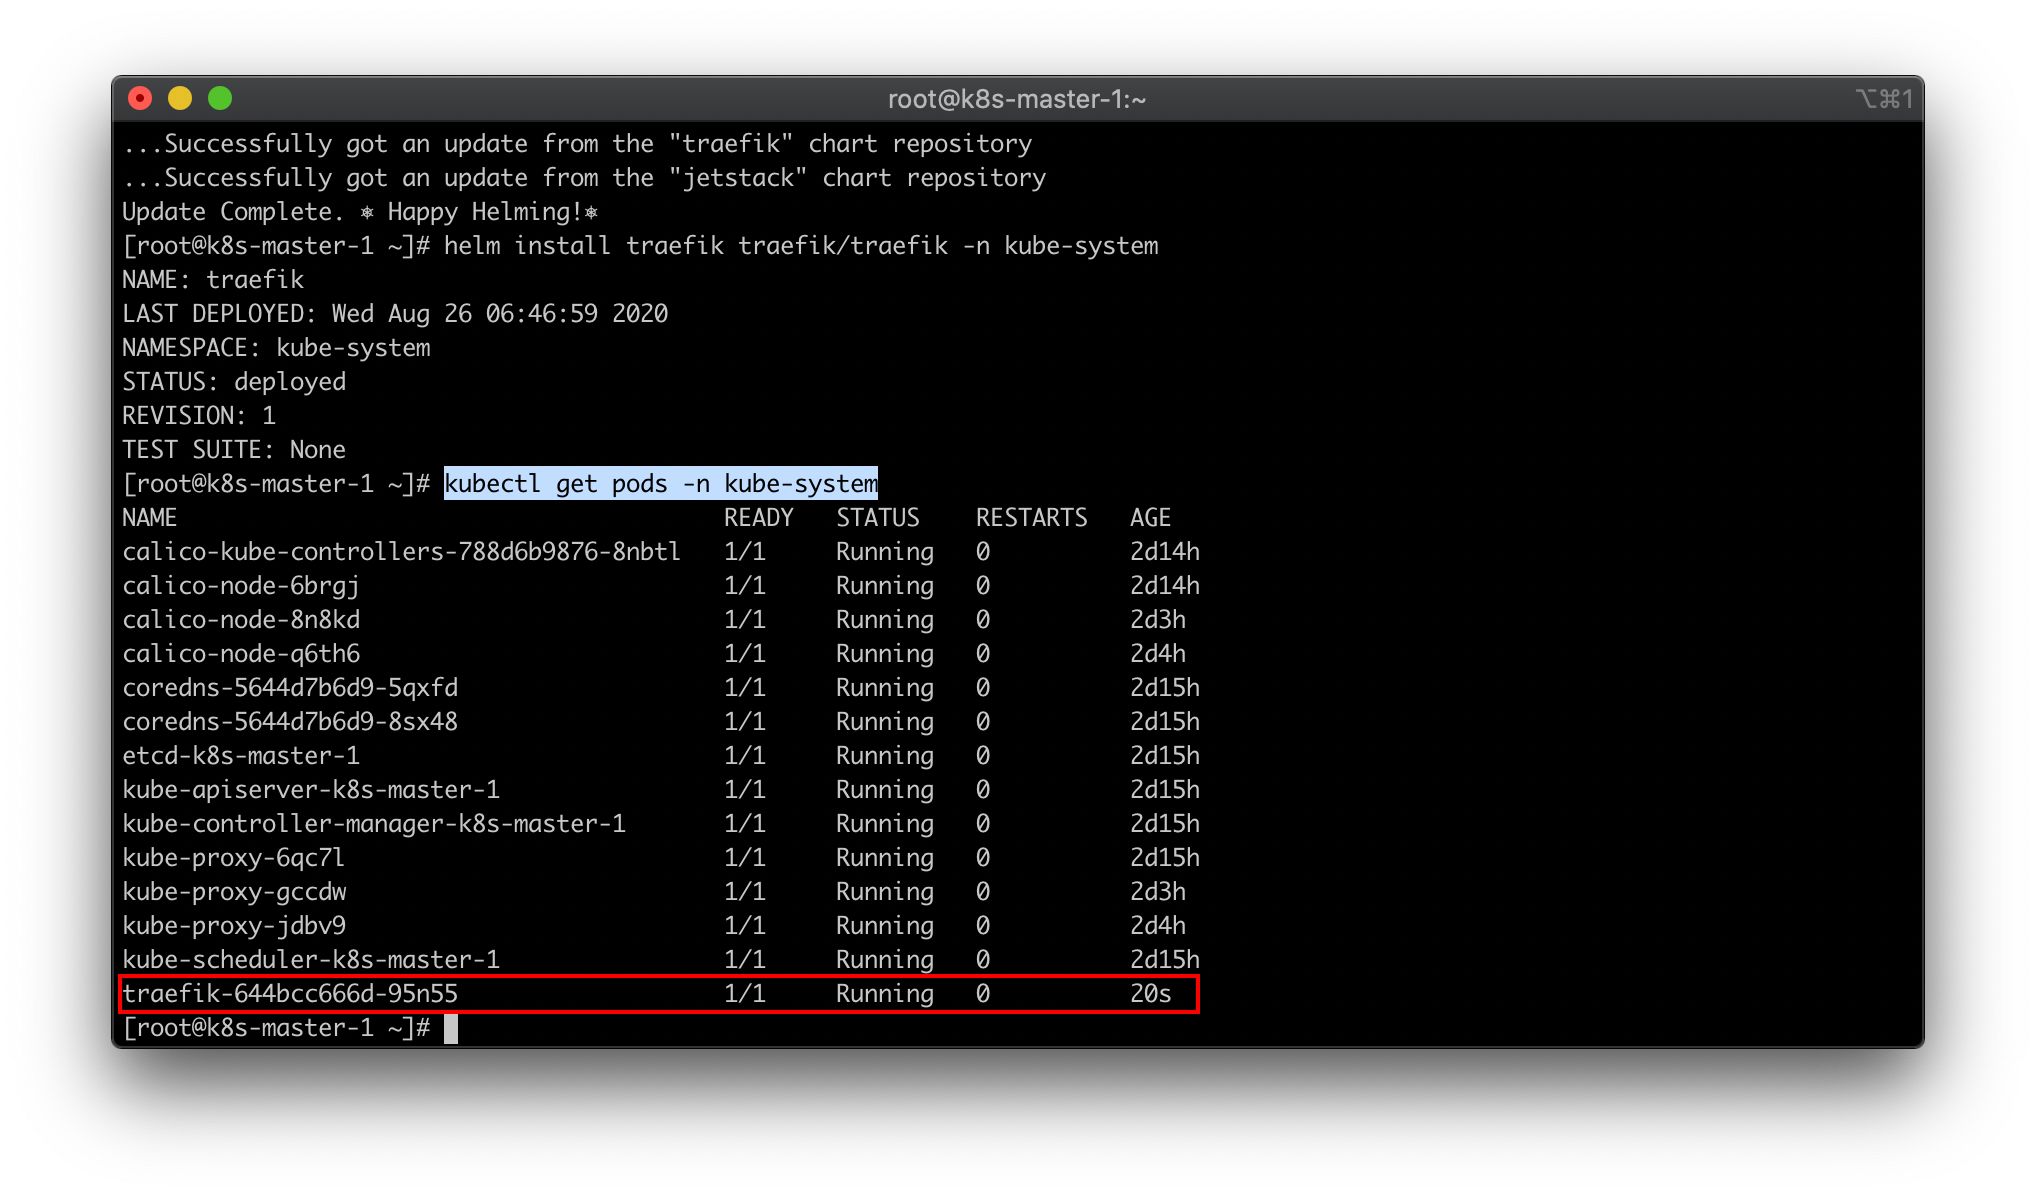Click the helm install traefik command line
The image size is (2036, 1196).
(640, 246)
